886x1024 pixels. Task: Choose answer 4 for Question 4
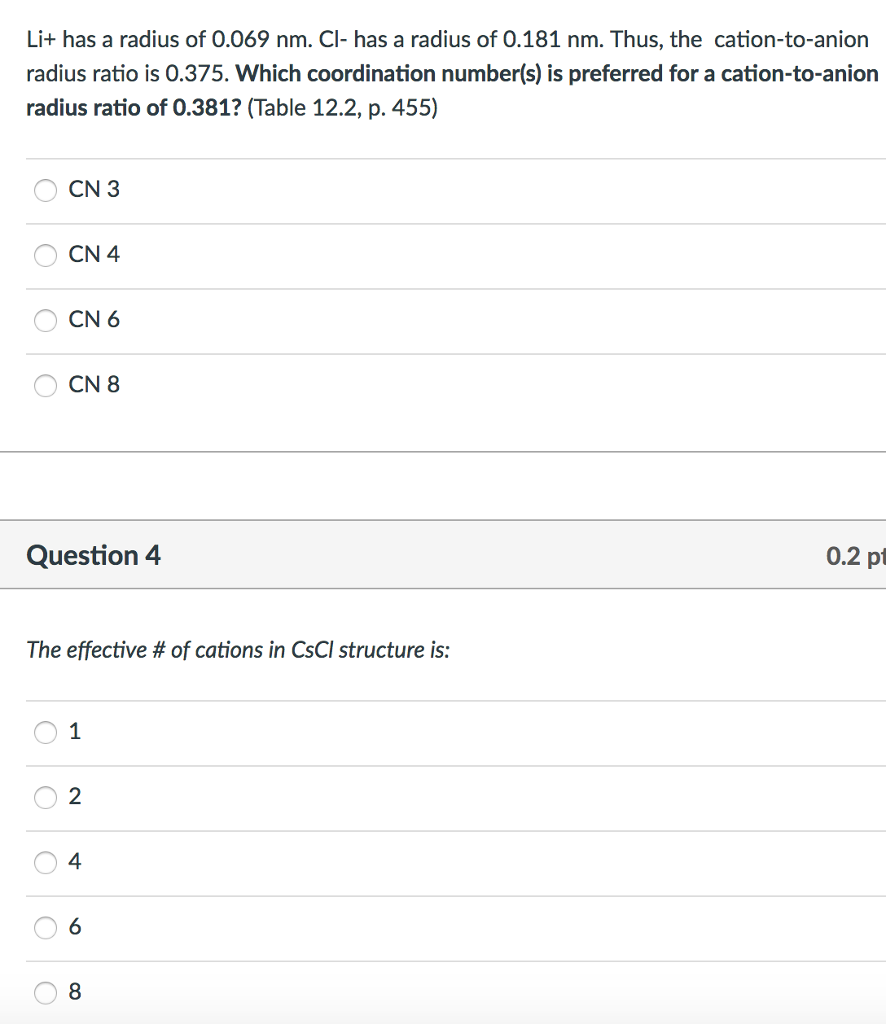click(x=45, y=862)
